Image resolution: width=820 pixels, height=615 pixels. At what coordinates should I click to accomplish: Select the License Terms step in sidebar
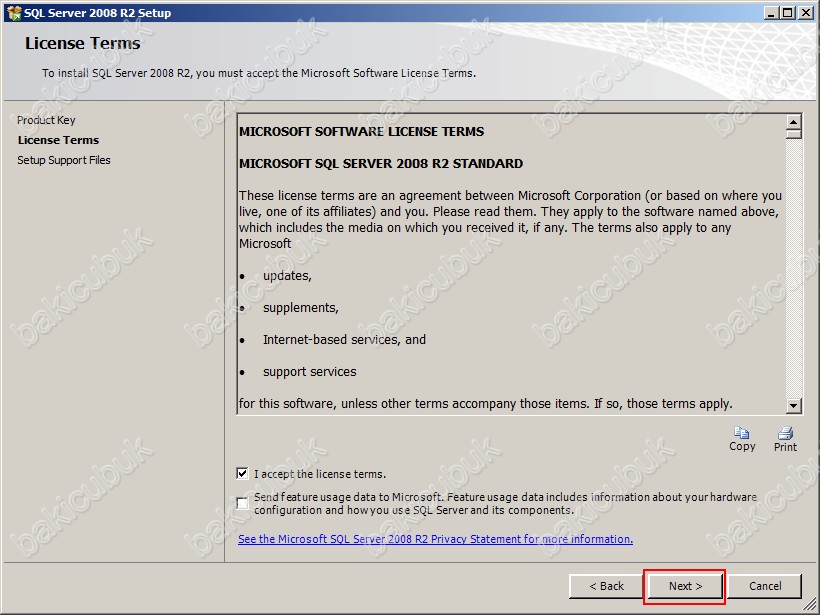click(x=58, y=140)
